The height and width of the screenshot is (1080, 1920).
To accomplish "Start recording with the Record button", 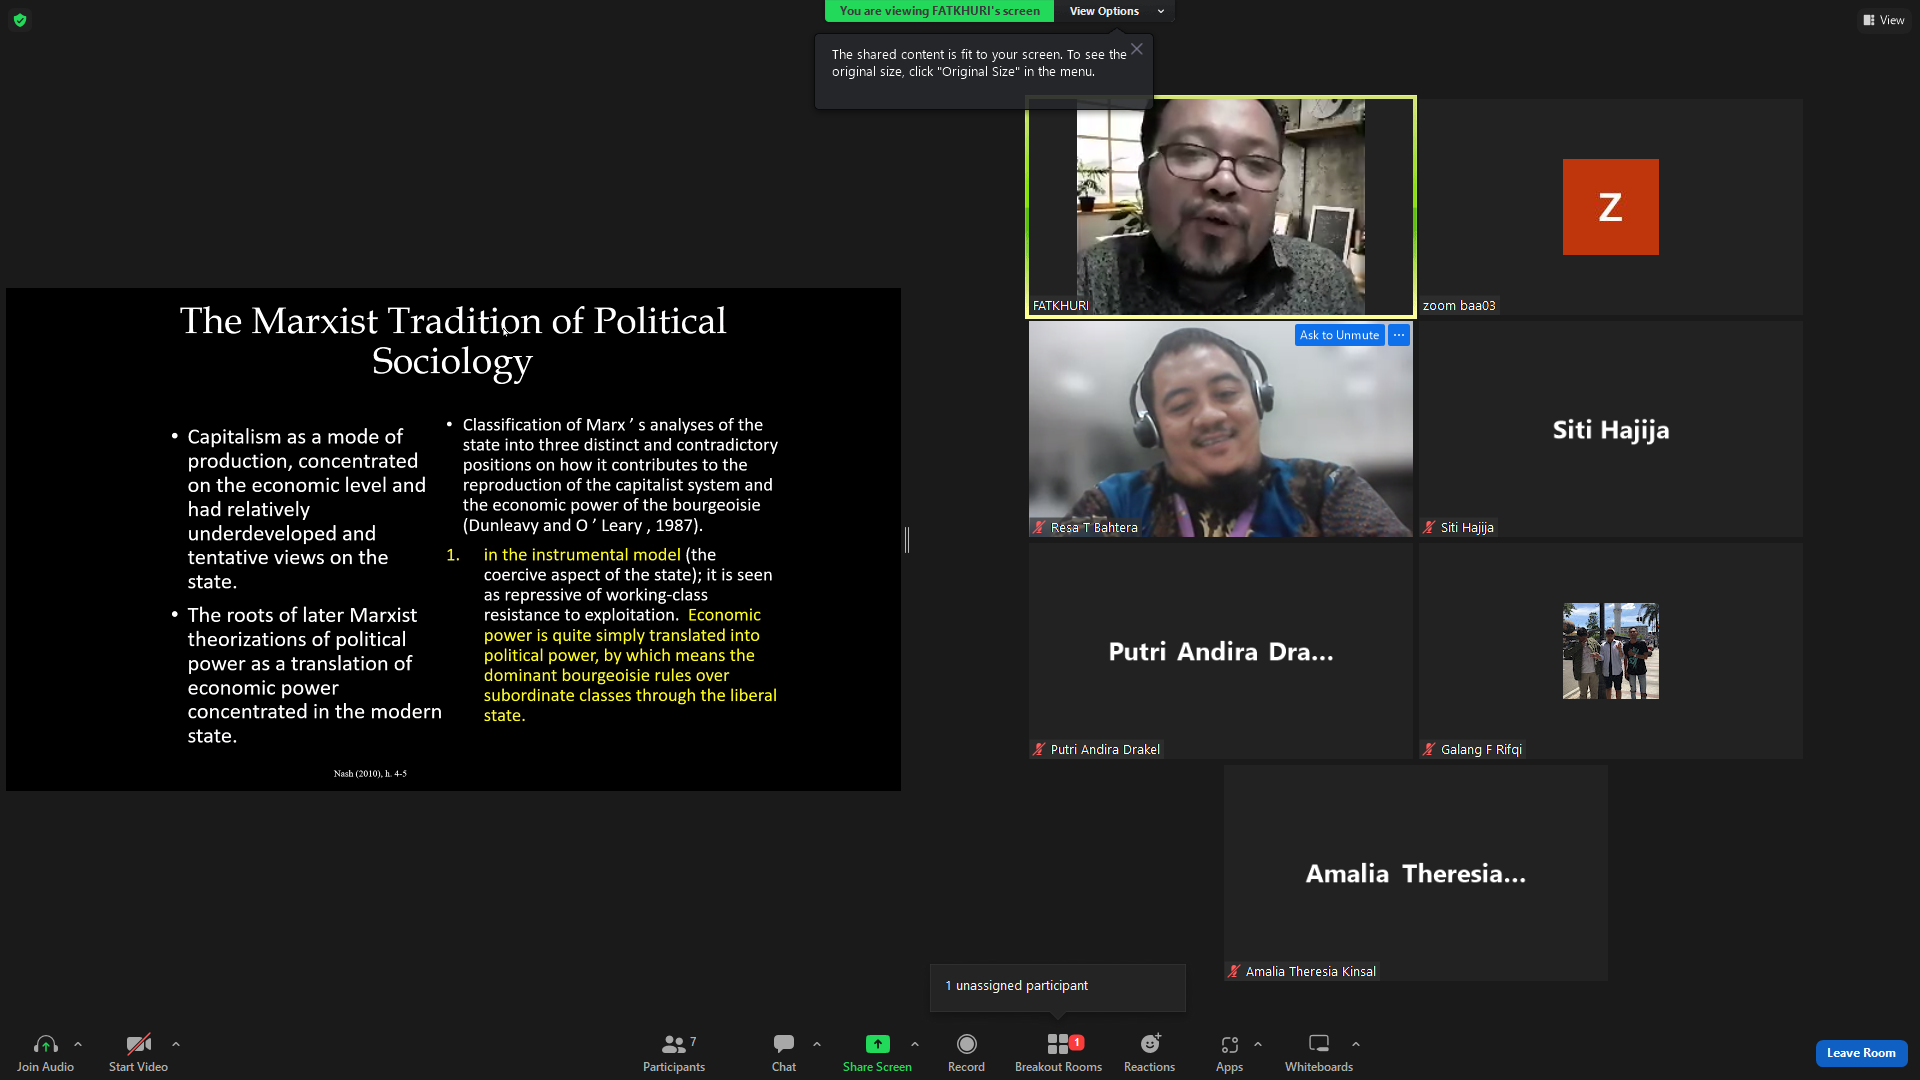I will pyautogui.click(x=966, y=1053).
